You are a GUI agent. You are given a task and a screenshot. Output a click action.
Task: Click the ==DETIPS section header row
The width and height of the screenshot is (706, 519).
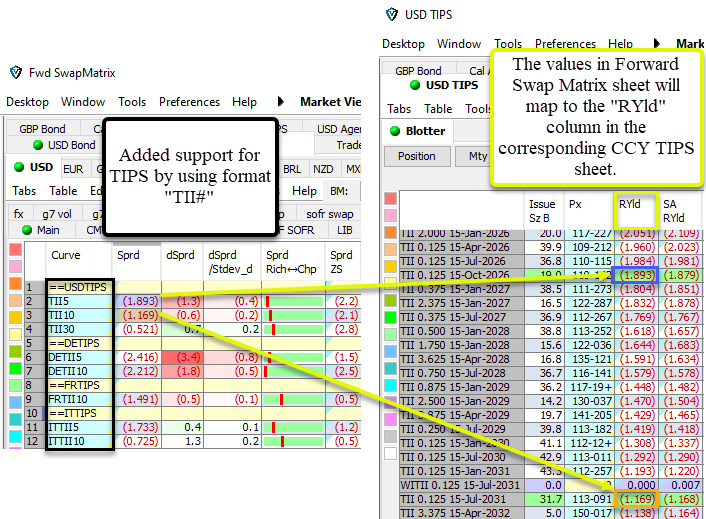[x=80, y=343]
